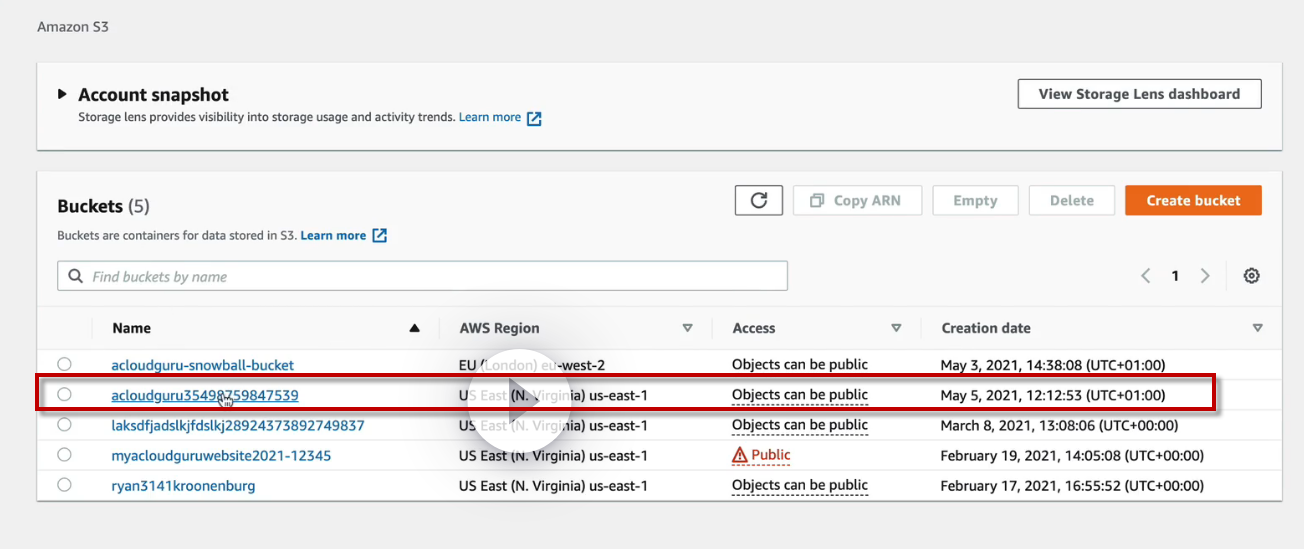Click the Find buckets by name field
Screen dimensions: 1304x549
point(430,277)
